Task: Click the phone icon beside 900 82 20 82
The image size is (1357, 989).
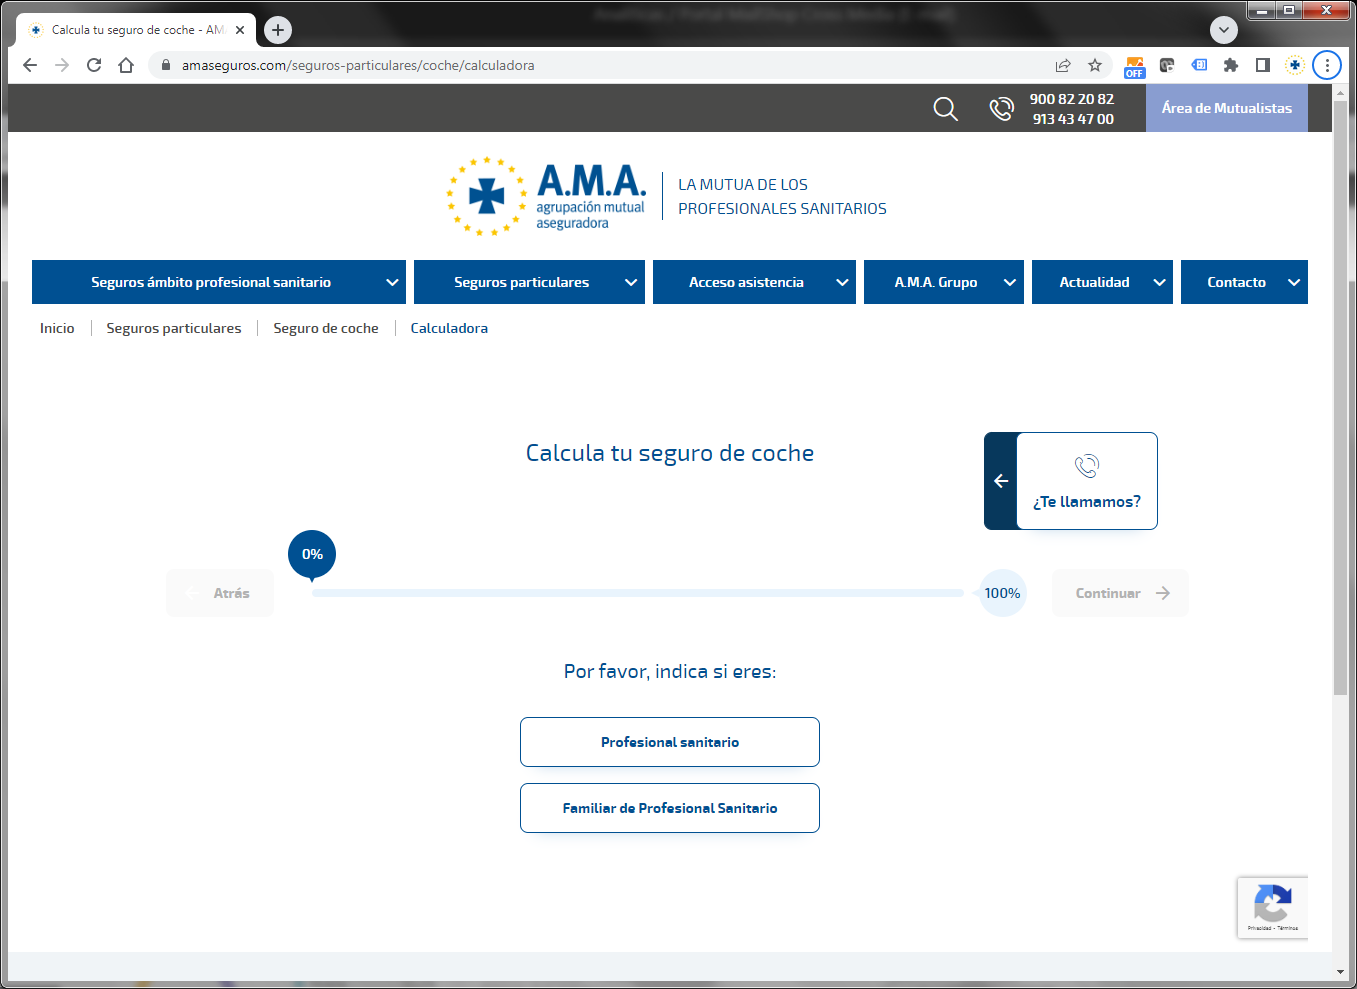Action: pos(1001,108)
